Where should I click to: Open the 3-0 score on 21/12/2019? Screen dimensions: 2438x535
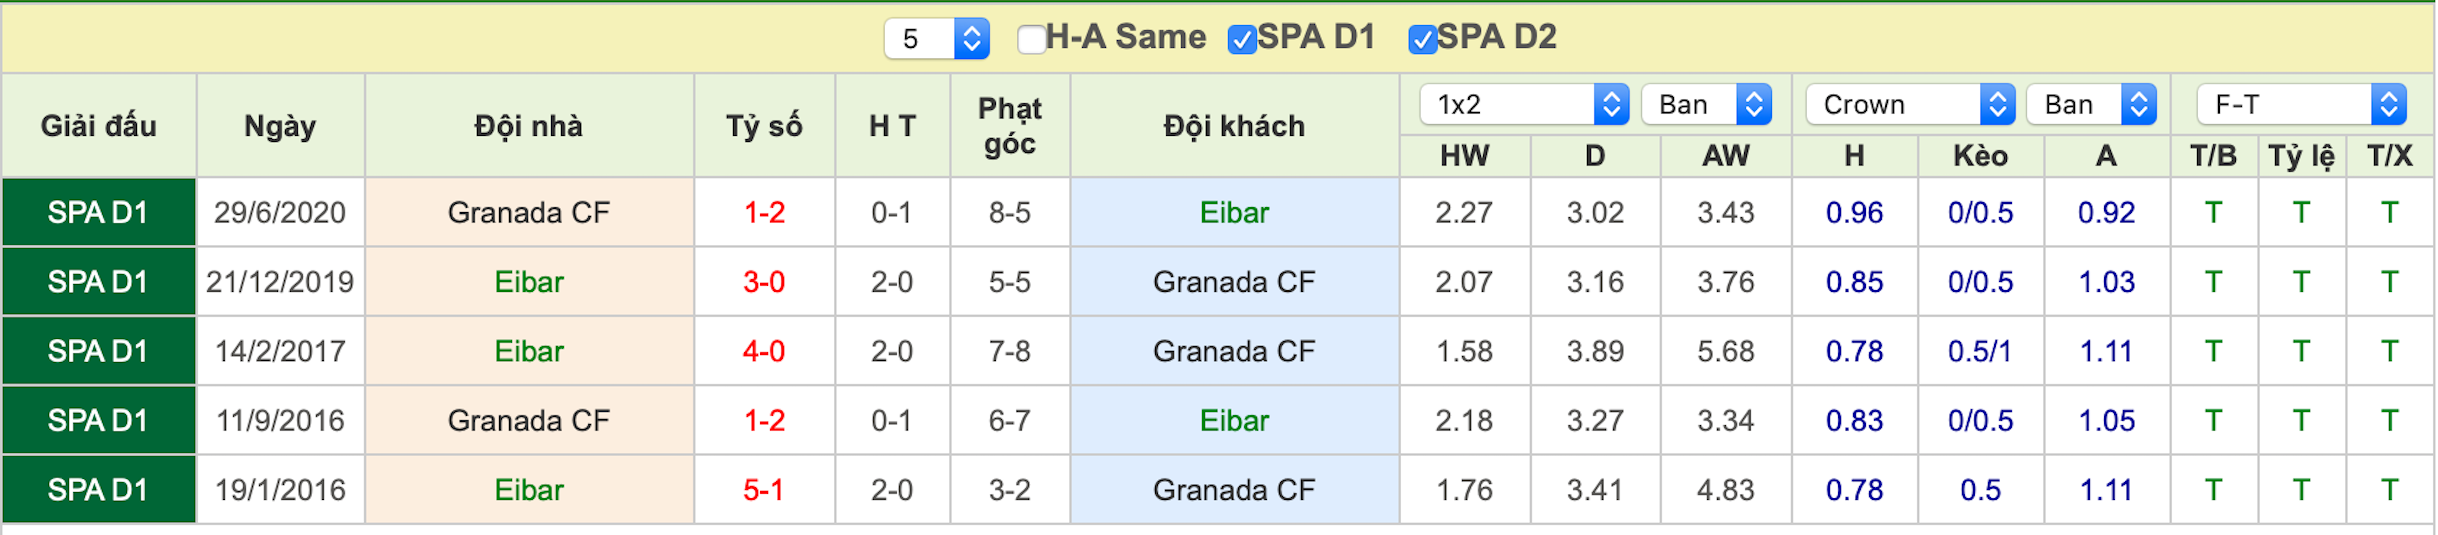[x=764, y=282]
